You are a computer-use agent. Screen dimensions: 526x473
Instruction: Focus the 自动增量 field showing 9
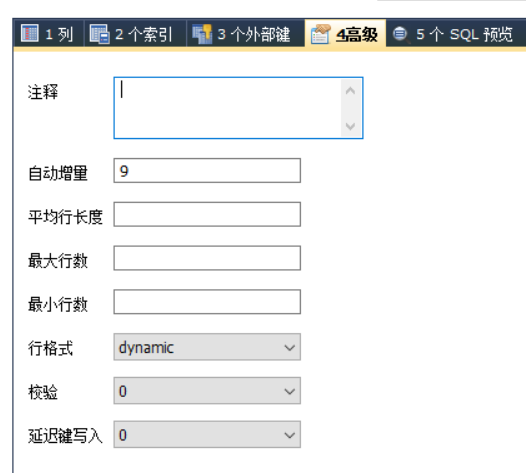207,171
